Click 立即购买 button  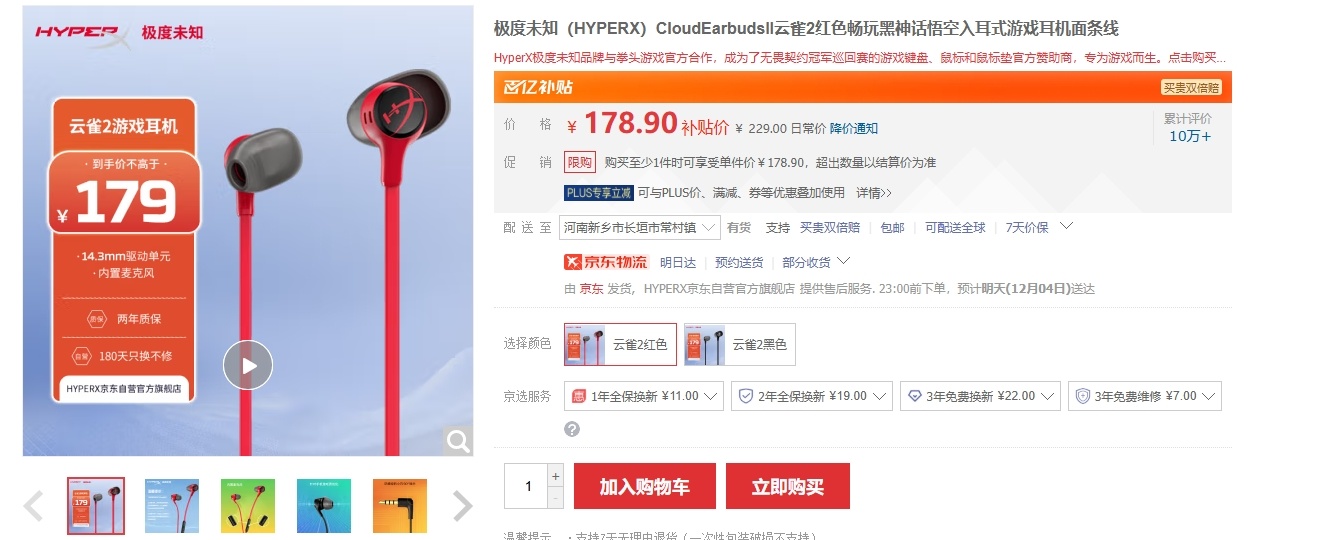[787, 486]
